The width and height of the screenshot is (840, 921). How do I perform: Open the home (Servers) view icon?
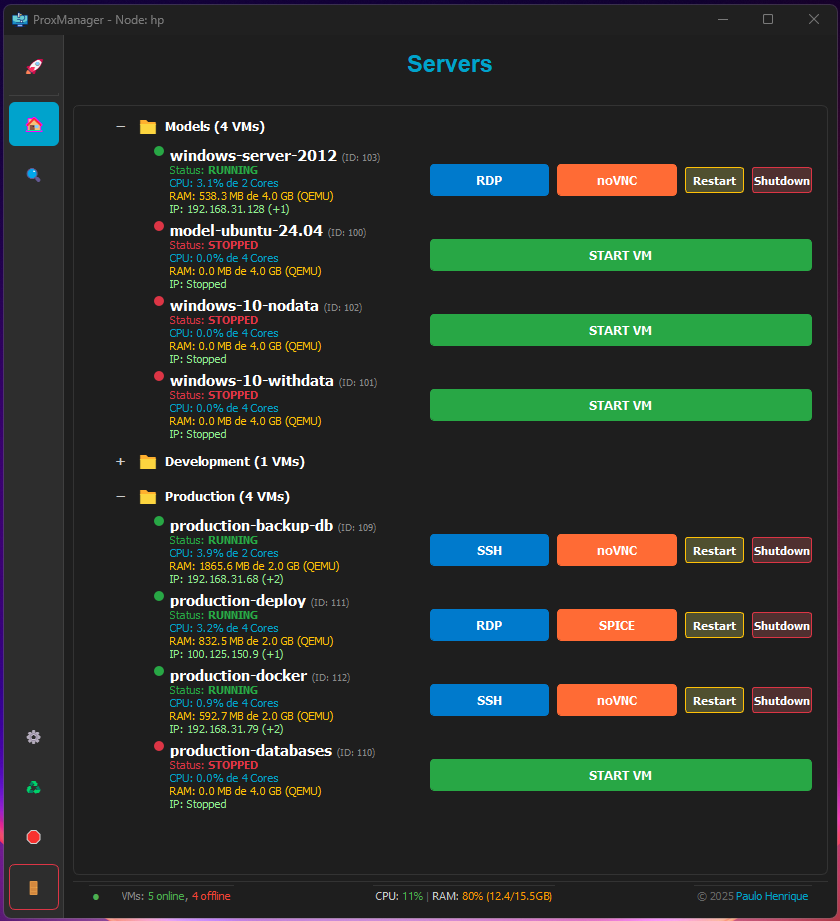tap(33, 123)
